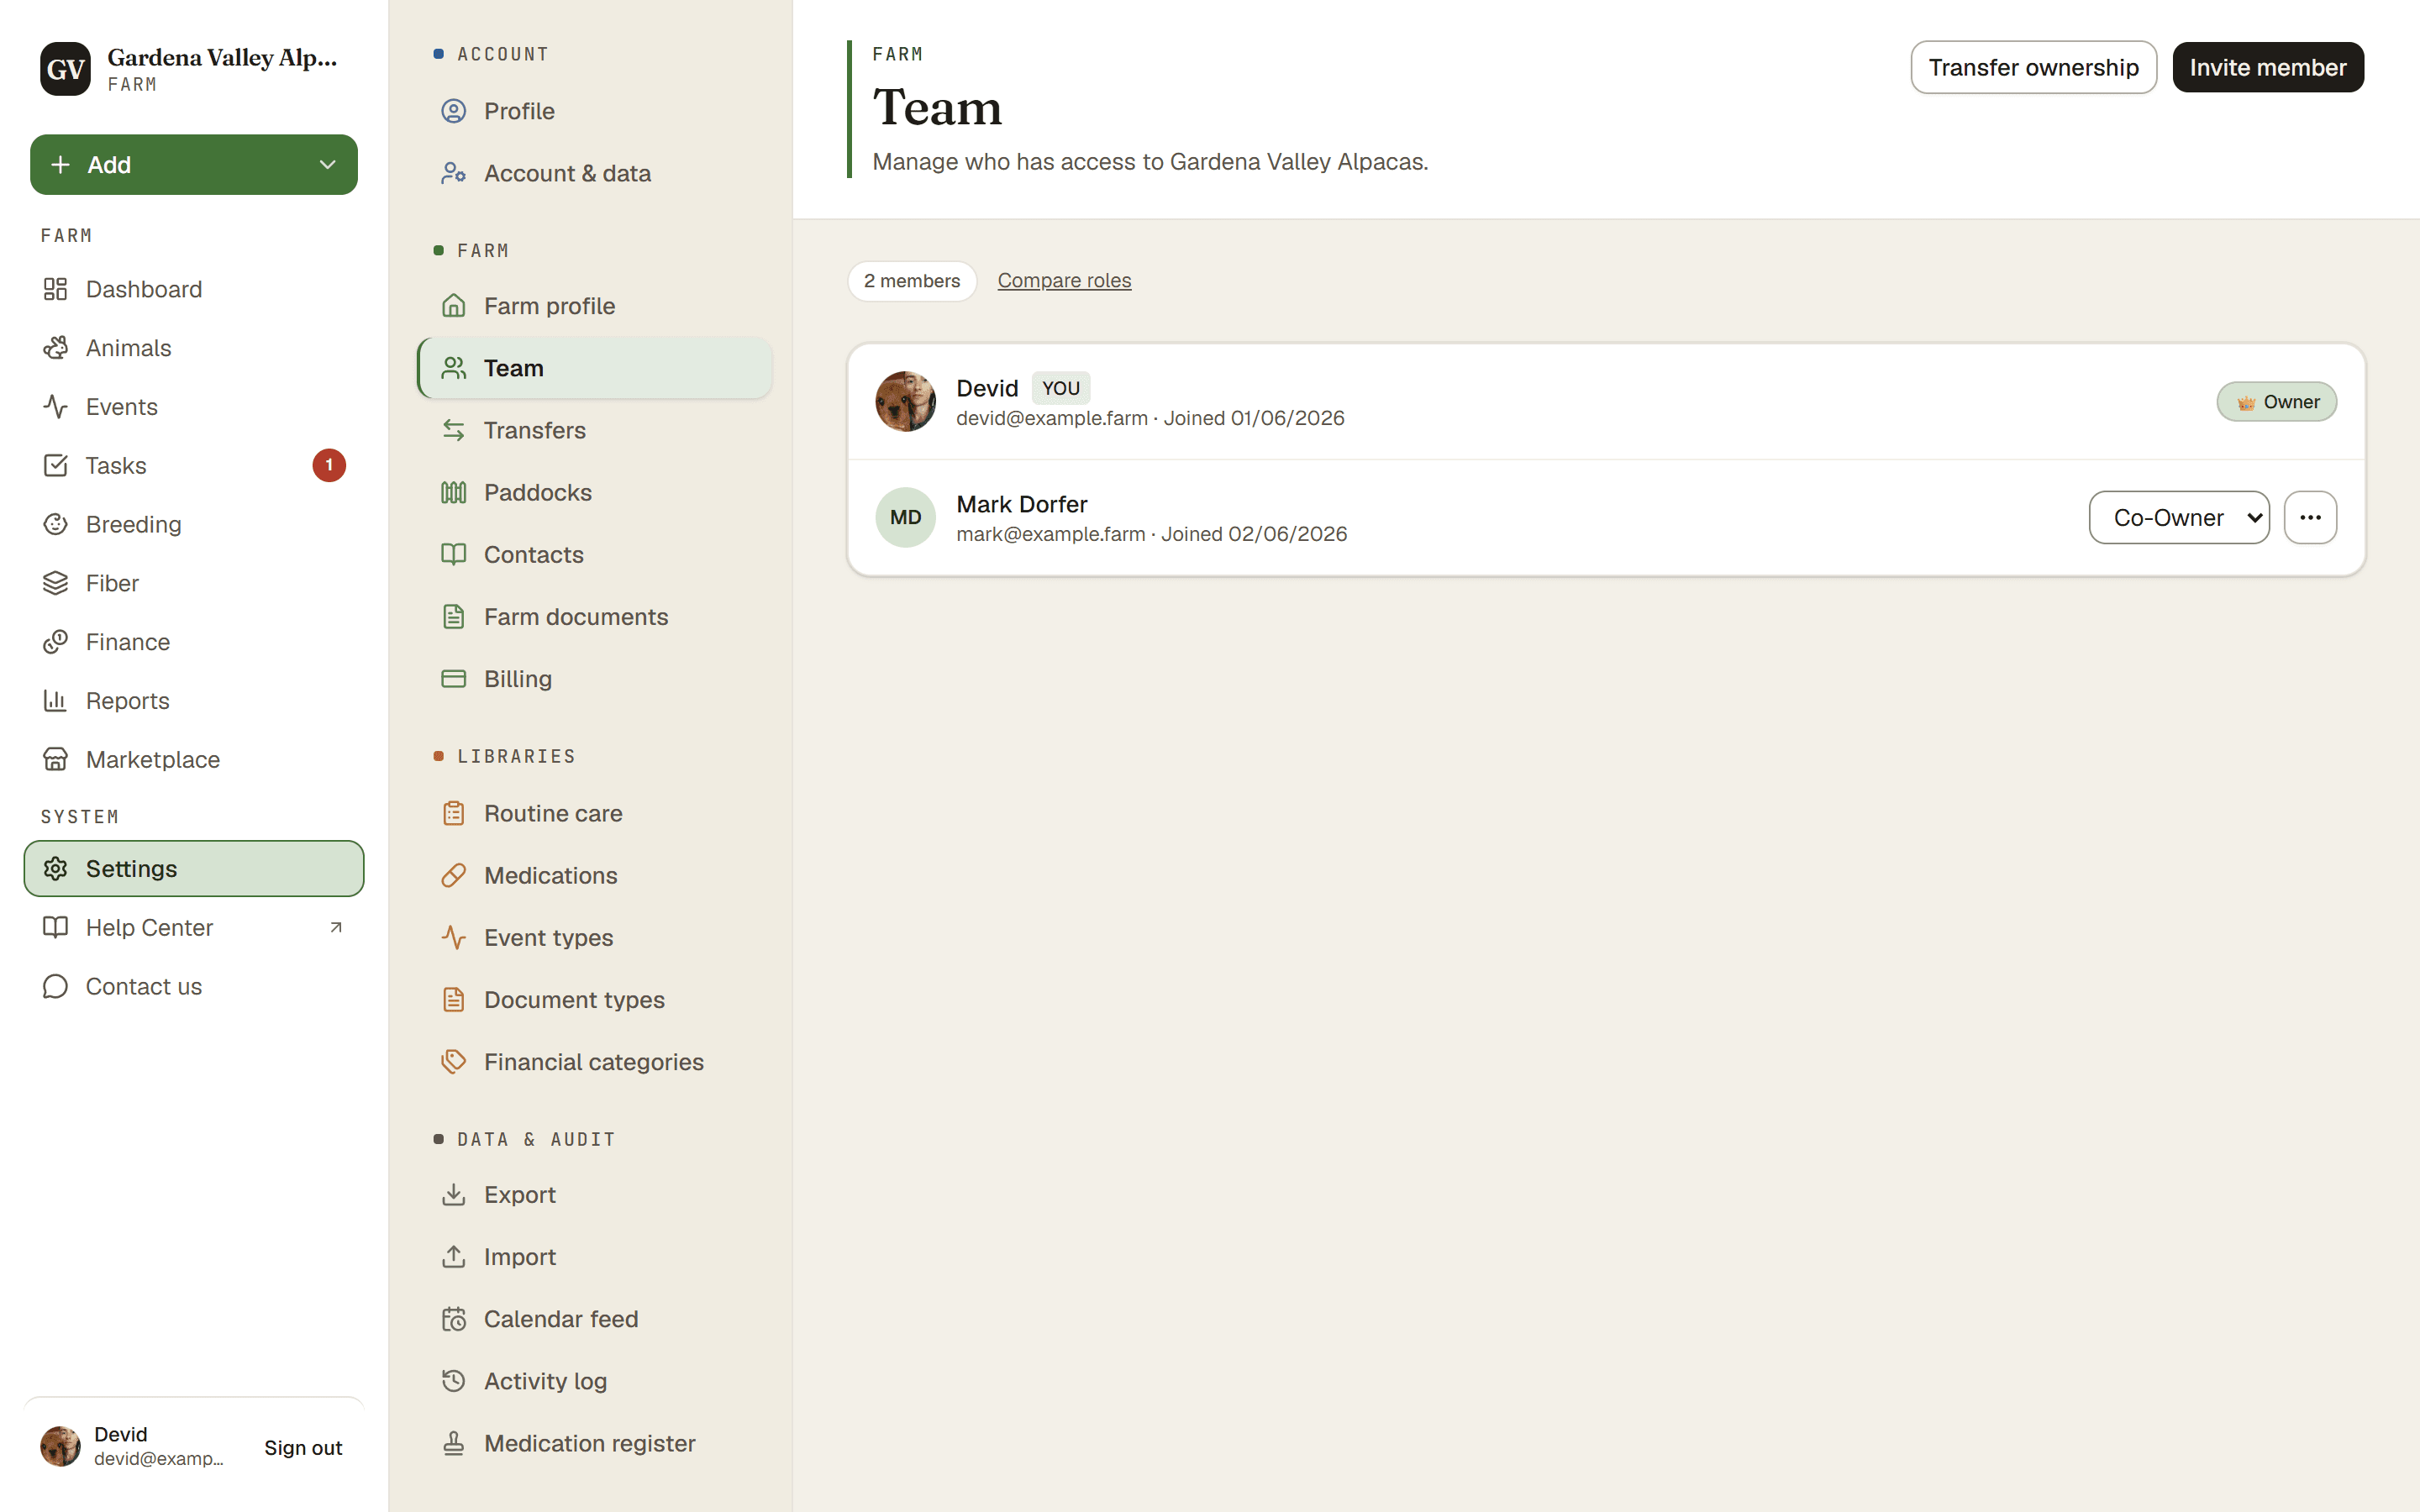The image size is (2420, 1512).
Task: Click Mark Dorfer's MD avatar
Action: [905, 517]
